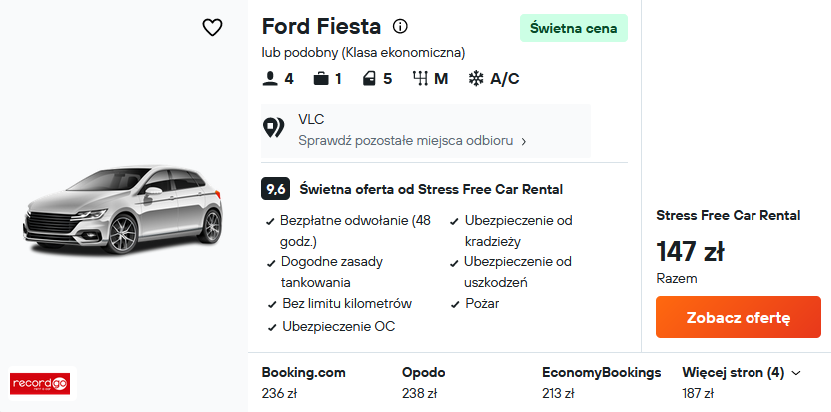Select the EconomyBookings 213 zł offer
831x412 pixels.
click(601, 382)
